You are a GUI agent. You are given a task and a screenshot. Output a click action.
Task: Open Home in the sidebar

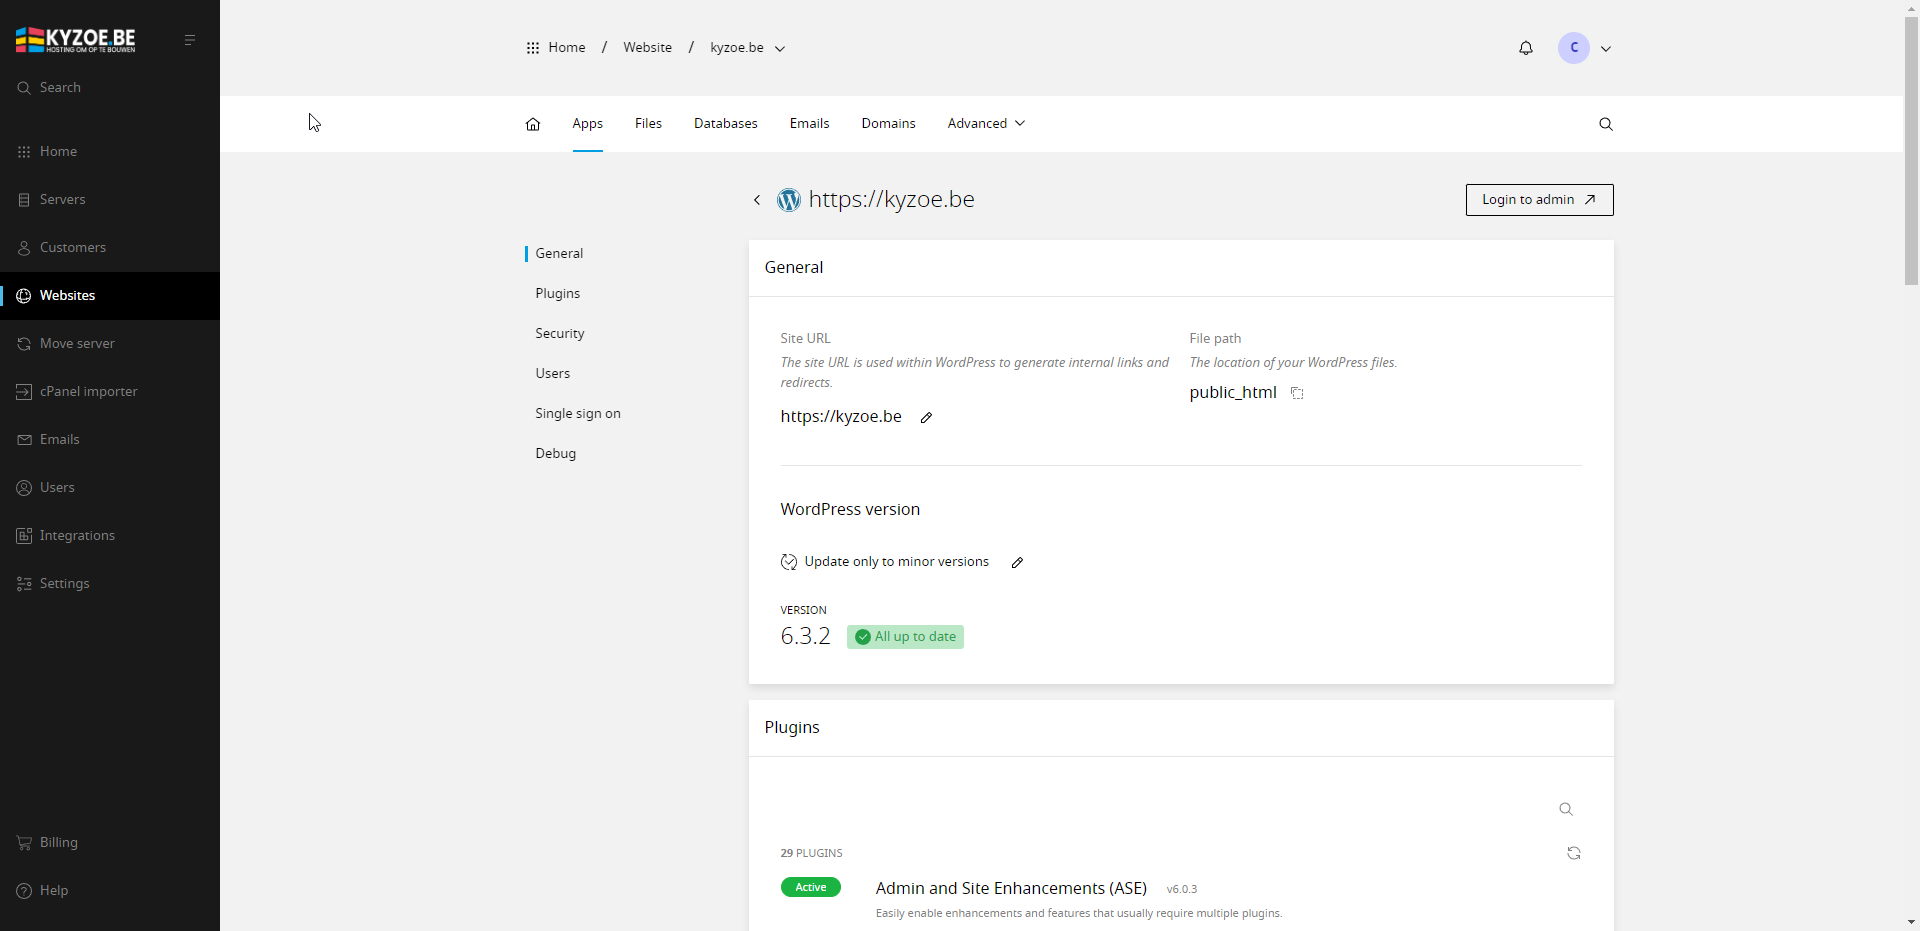pyautogui.click(x=110, y=152)
